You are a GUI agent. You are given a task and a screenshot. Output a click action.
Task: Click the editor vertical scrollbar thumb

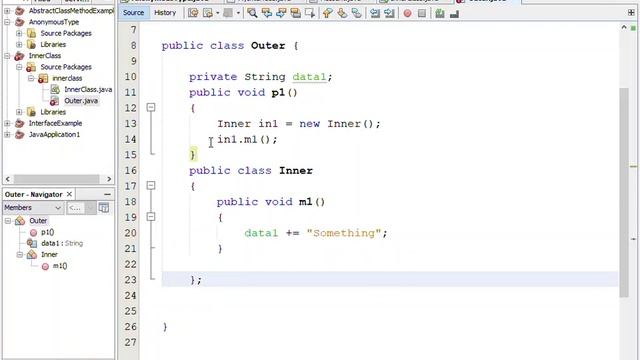pyautogui.click(x=624, y=192)
